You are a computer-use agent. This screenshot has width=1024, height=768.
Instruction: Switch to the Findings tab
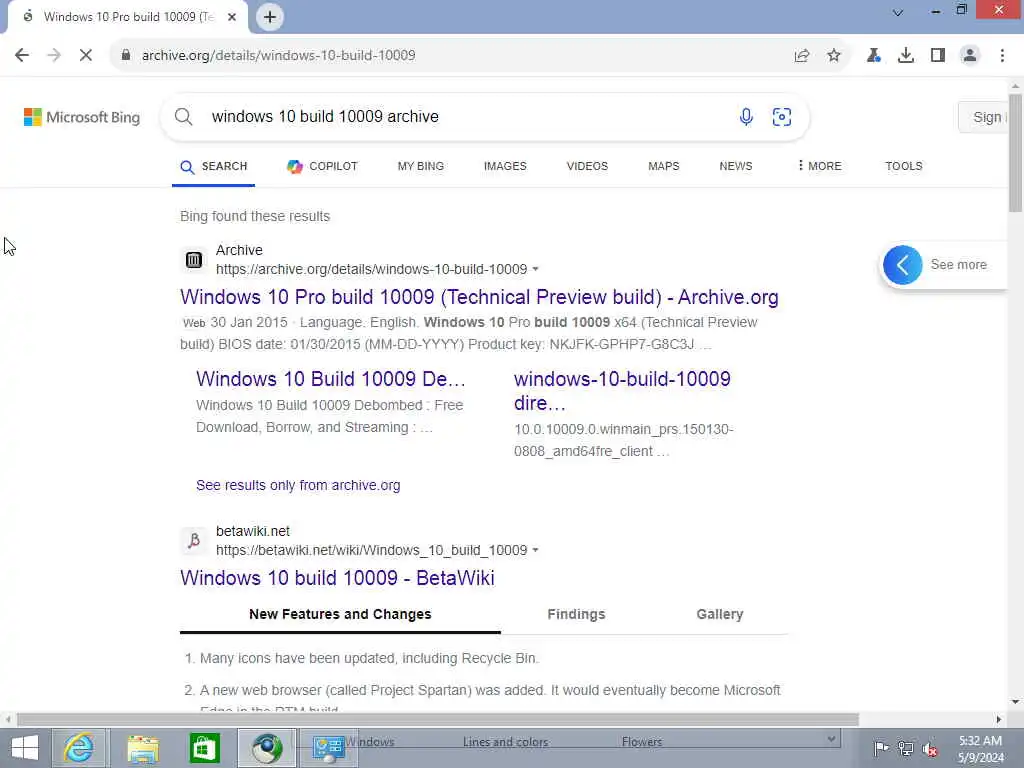pos(576,615)
